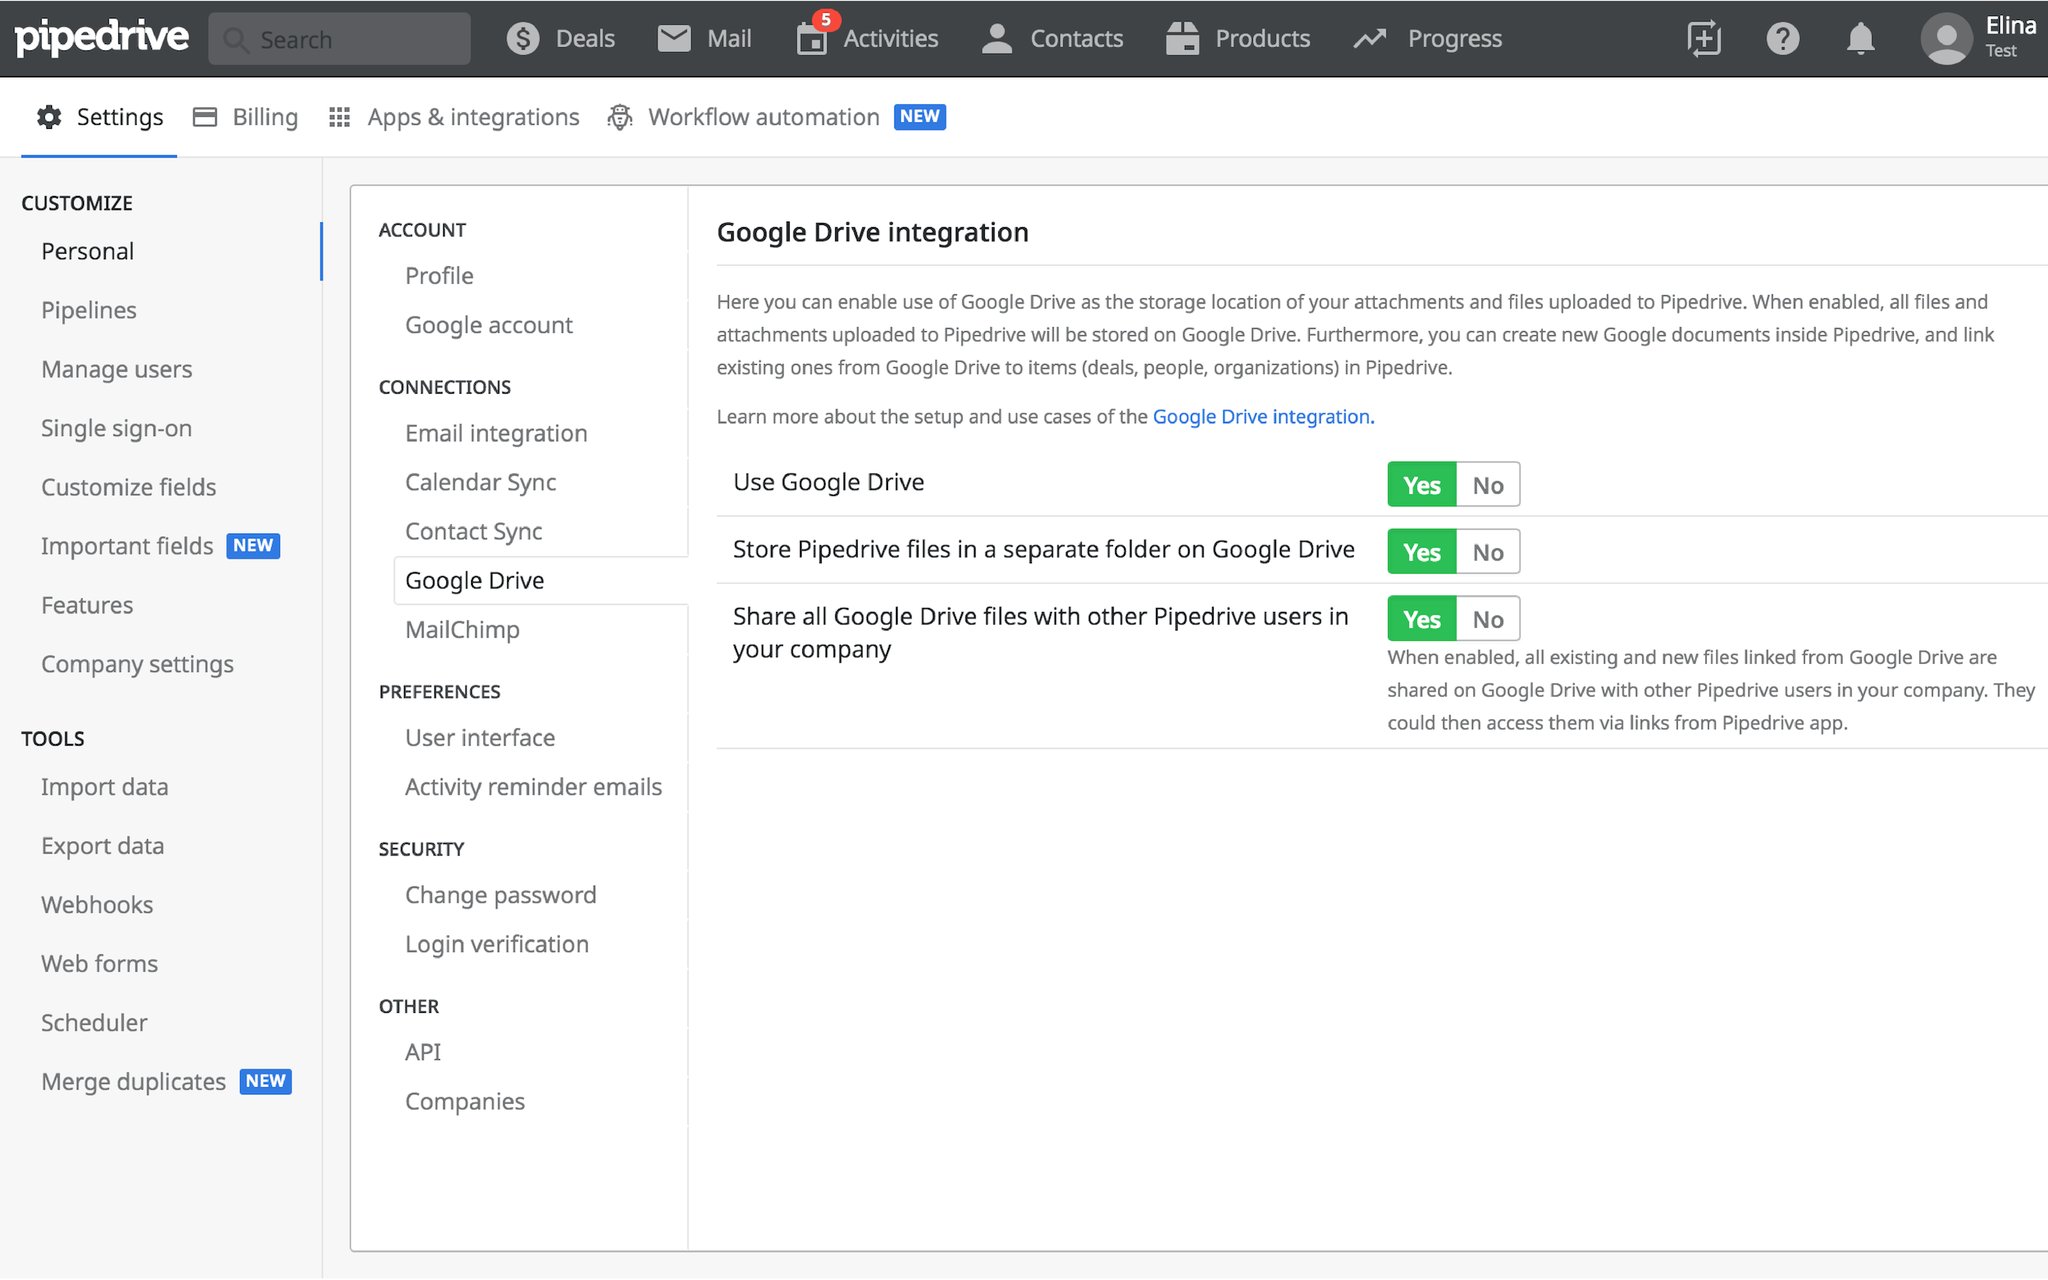Turn off sharing Drive files with company users
Screen dimensions: 2048x1280
point(1487,618)
